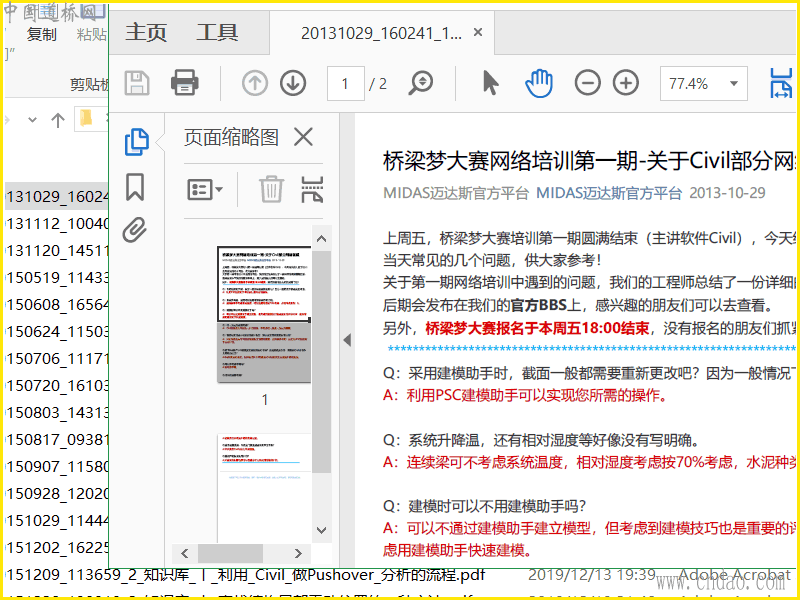Viewport: 800px width, 600px height.
Task: Click the date 2013-10-29
Action: coord(727,193)
